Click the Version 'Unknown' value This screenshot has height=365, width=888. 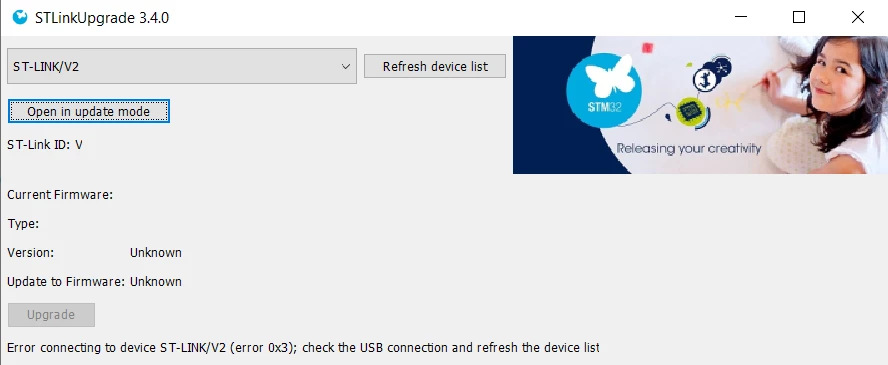[x=156, y=253]
